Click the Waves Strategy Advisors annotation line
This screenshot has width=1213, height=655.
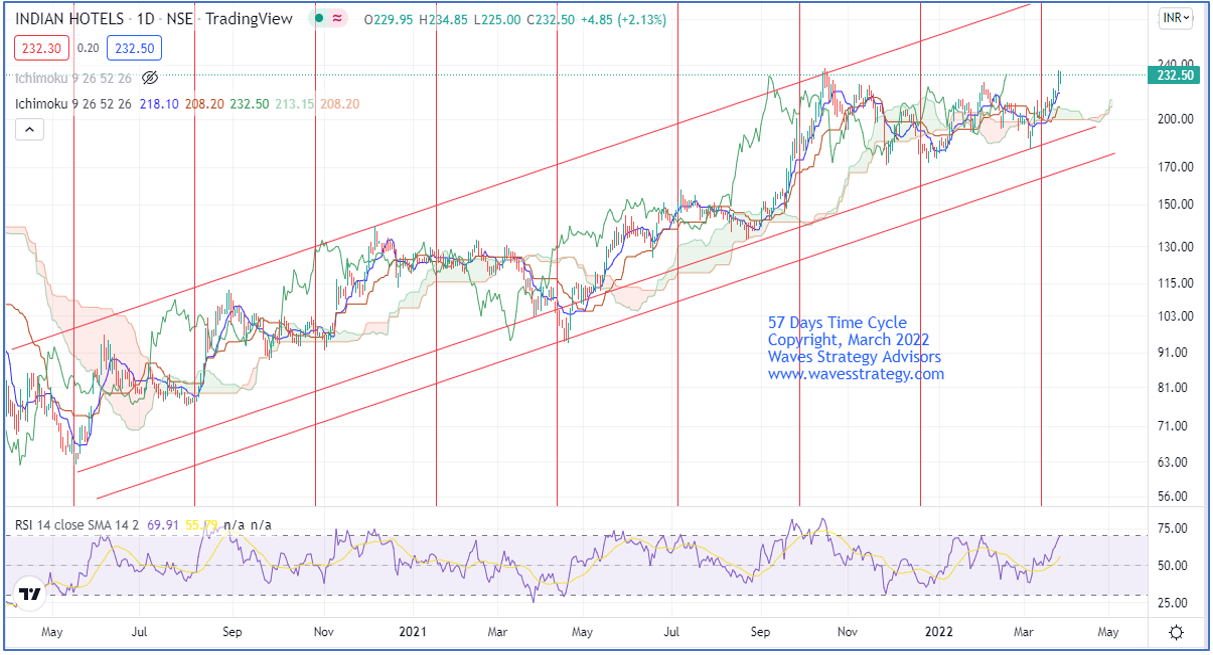[x=854, y=357]
